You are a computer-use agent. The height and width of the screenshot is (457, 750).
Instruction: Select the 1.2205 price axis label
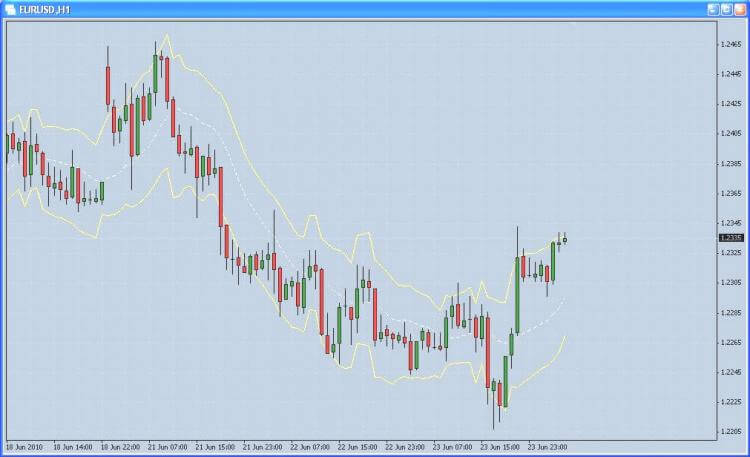731,432
